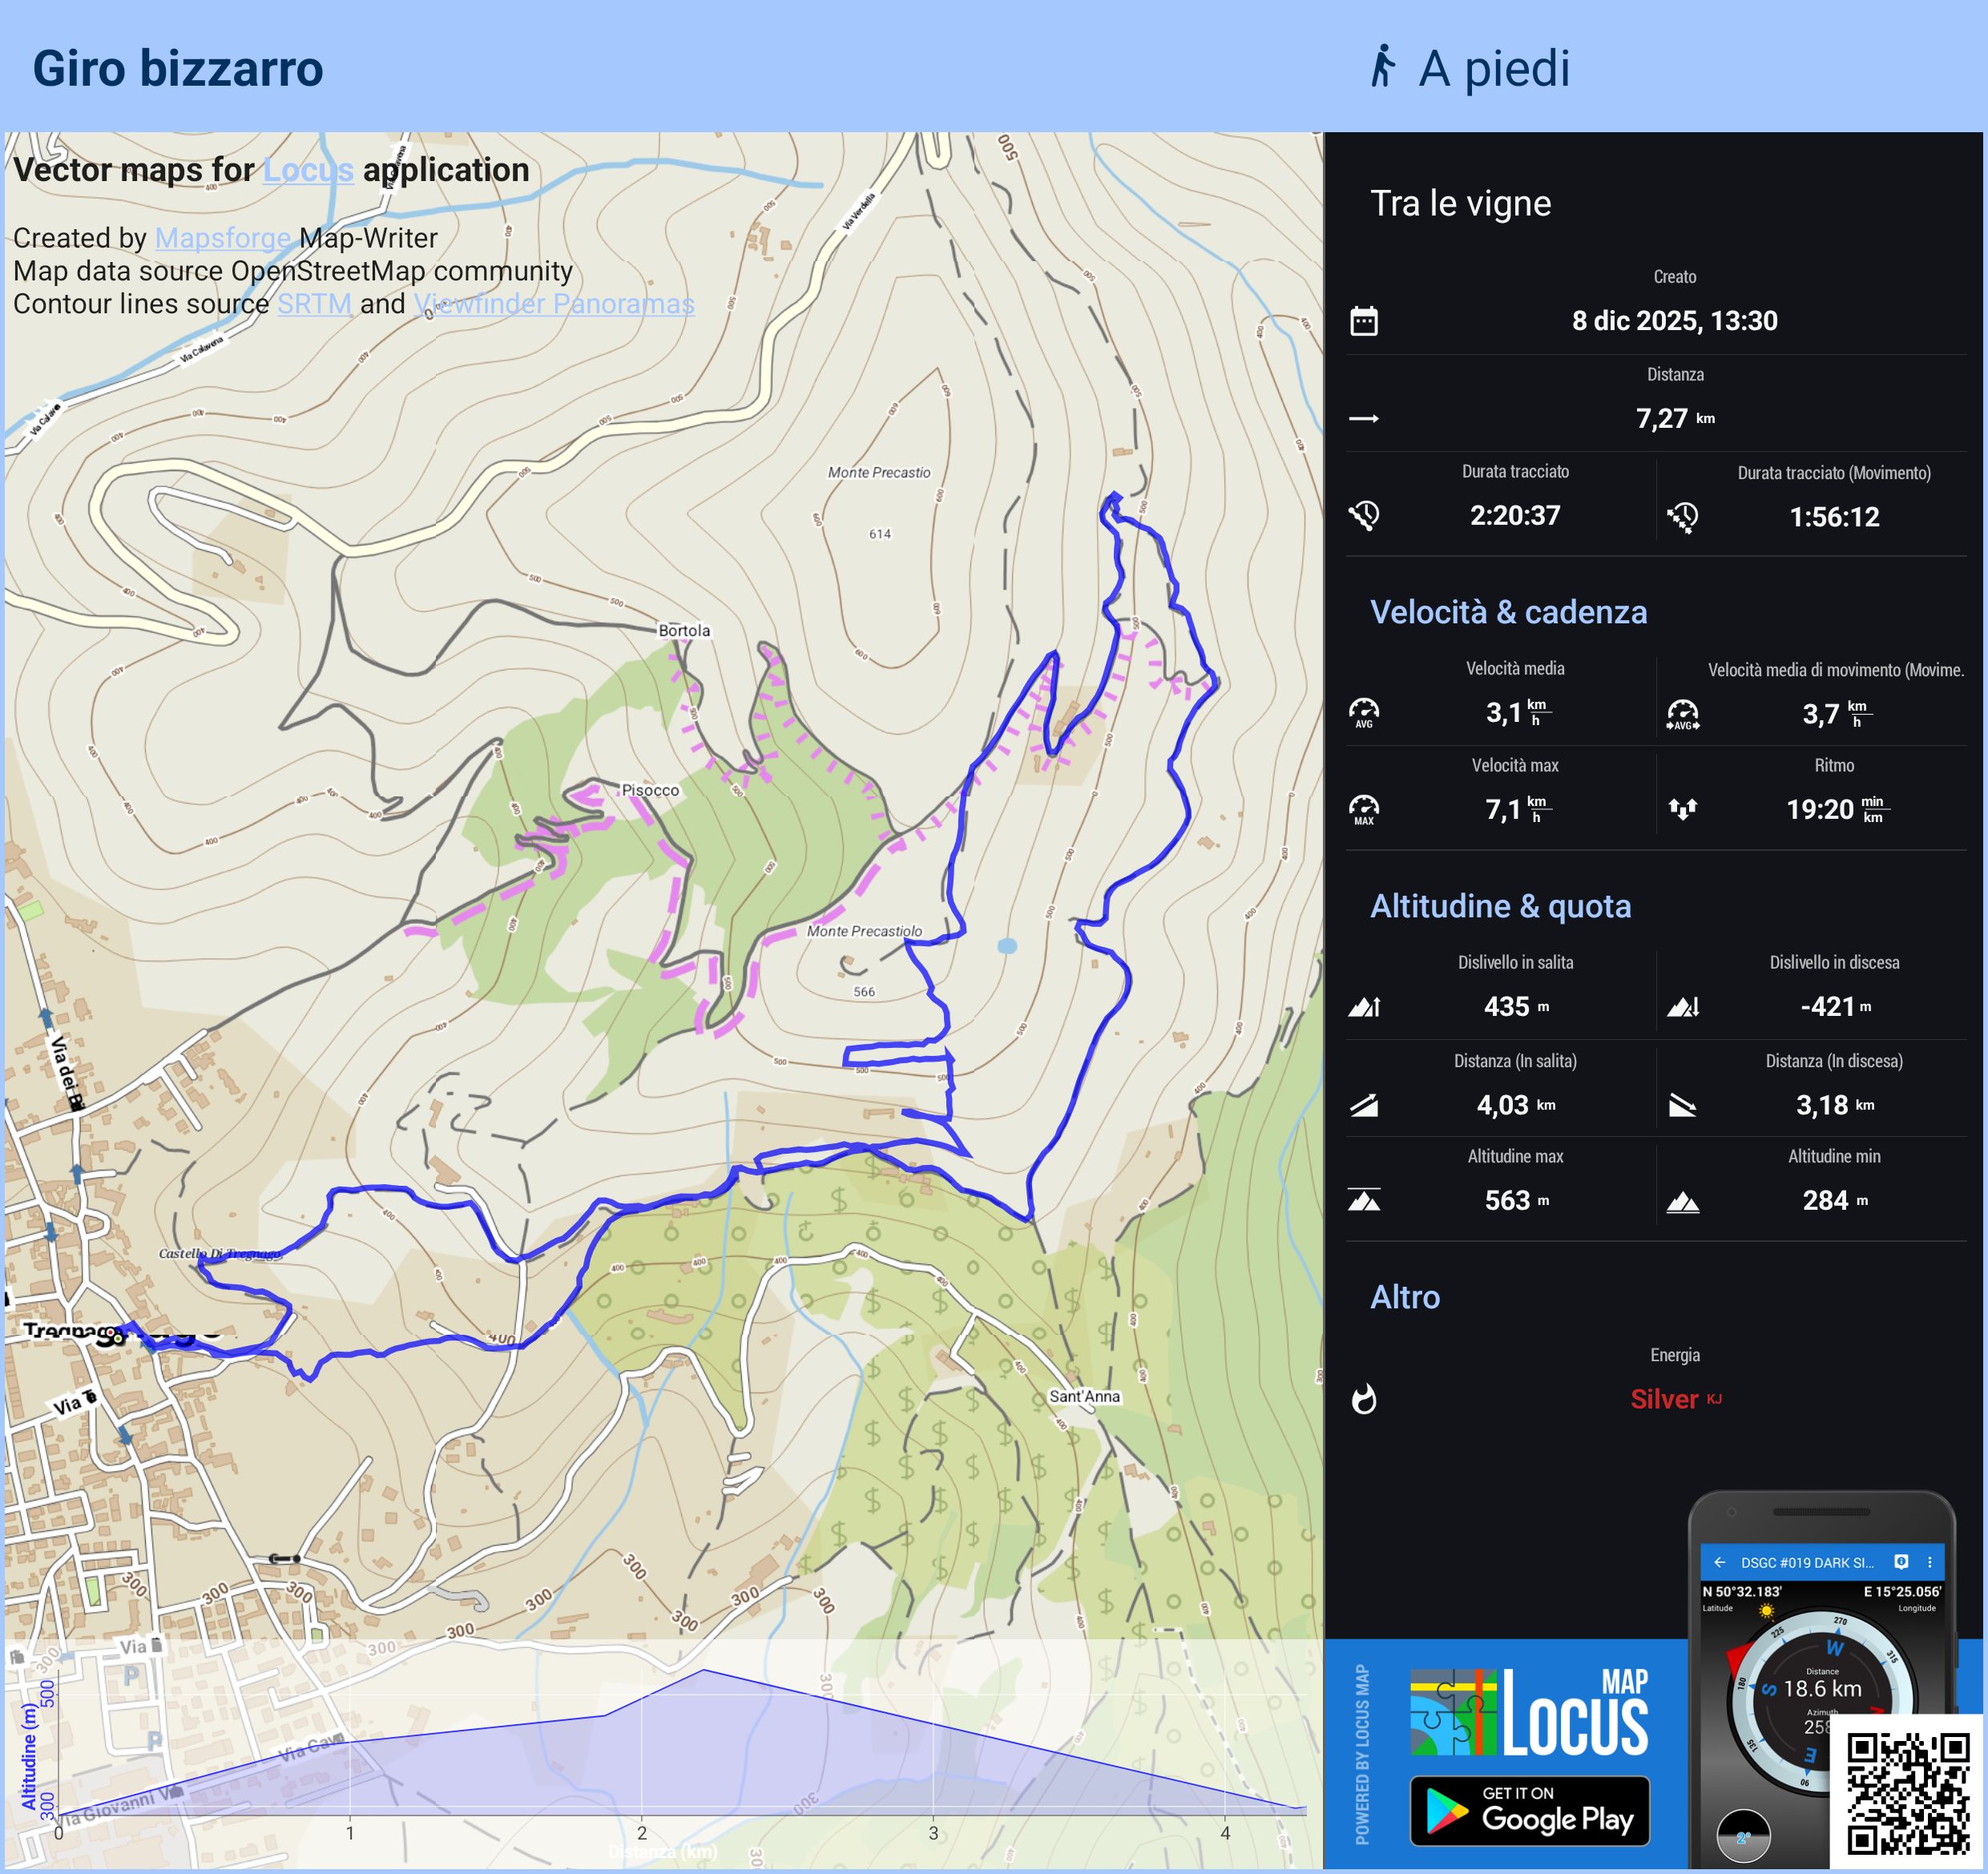Image resolution: width=1988 pixels, height=1874 pixels.
Task: Click the elevation gain mountain icon
Action: [x=1364, y=1006]
